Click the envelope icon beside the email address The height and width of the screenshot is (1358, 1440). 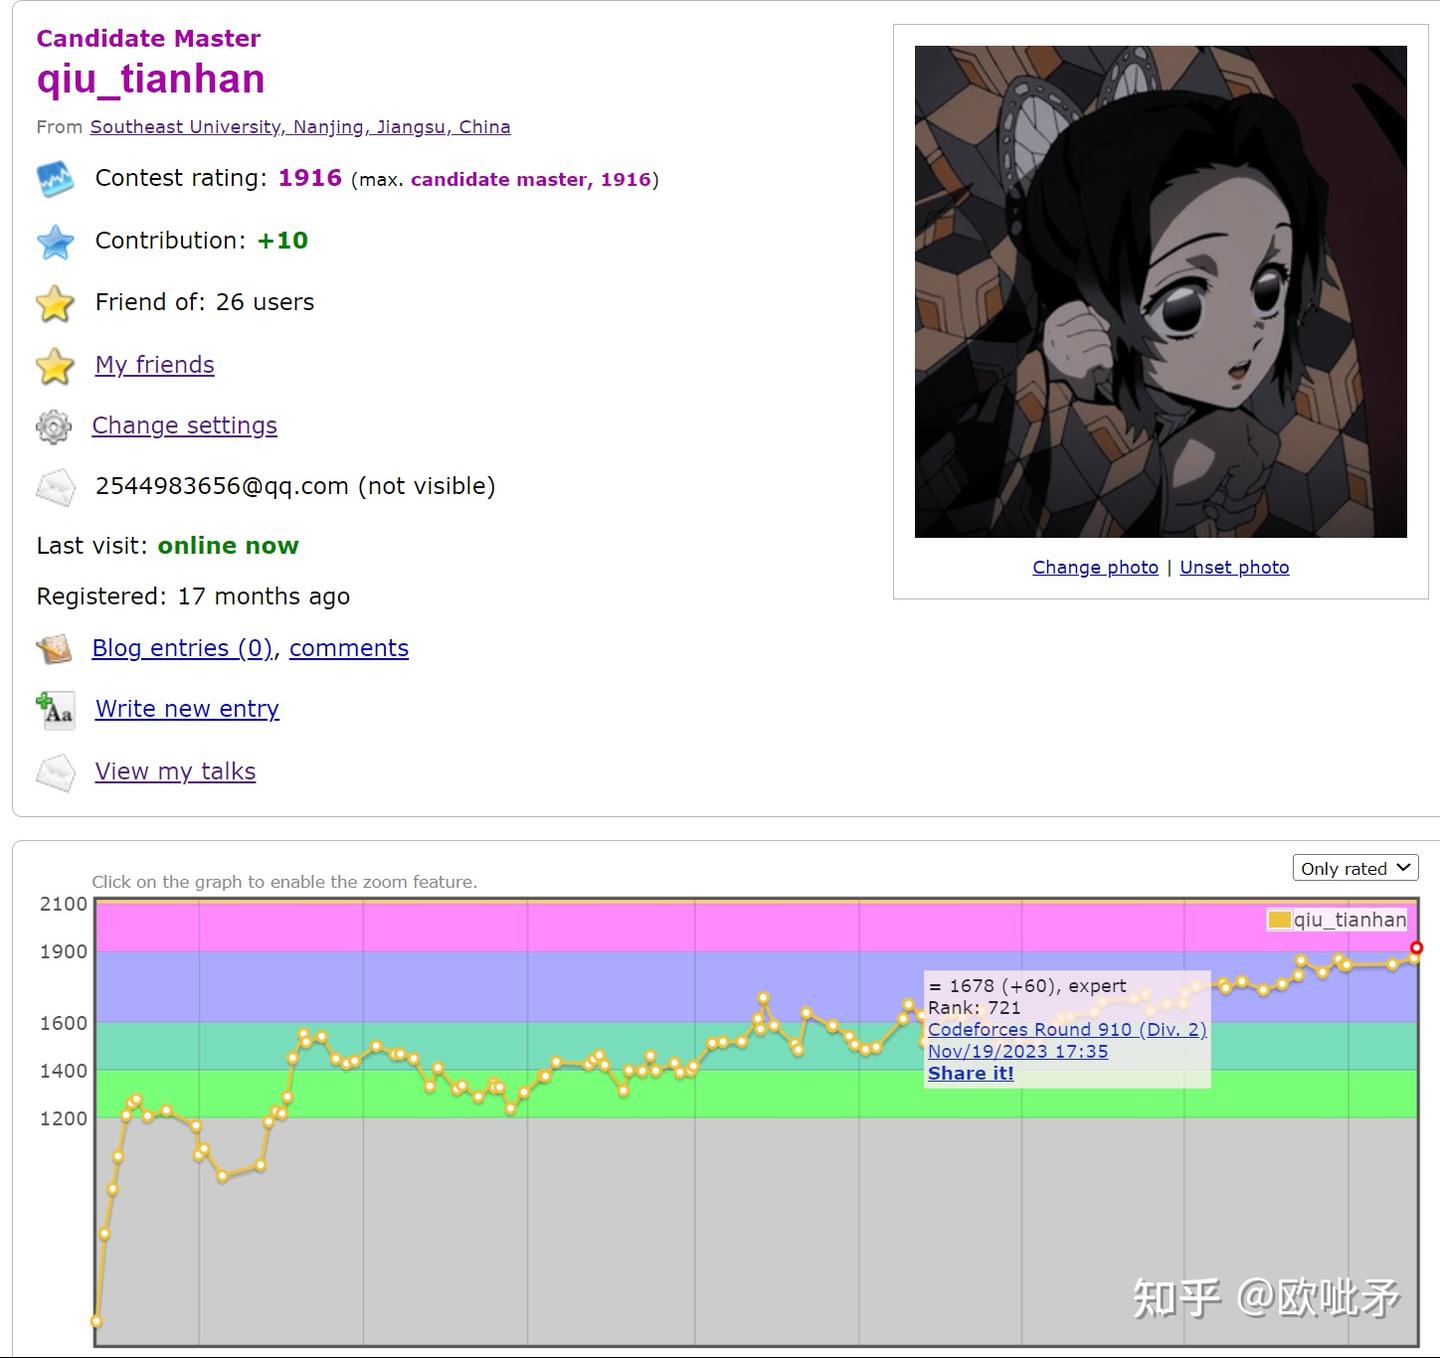(56, 487)
